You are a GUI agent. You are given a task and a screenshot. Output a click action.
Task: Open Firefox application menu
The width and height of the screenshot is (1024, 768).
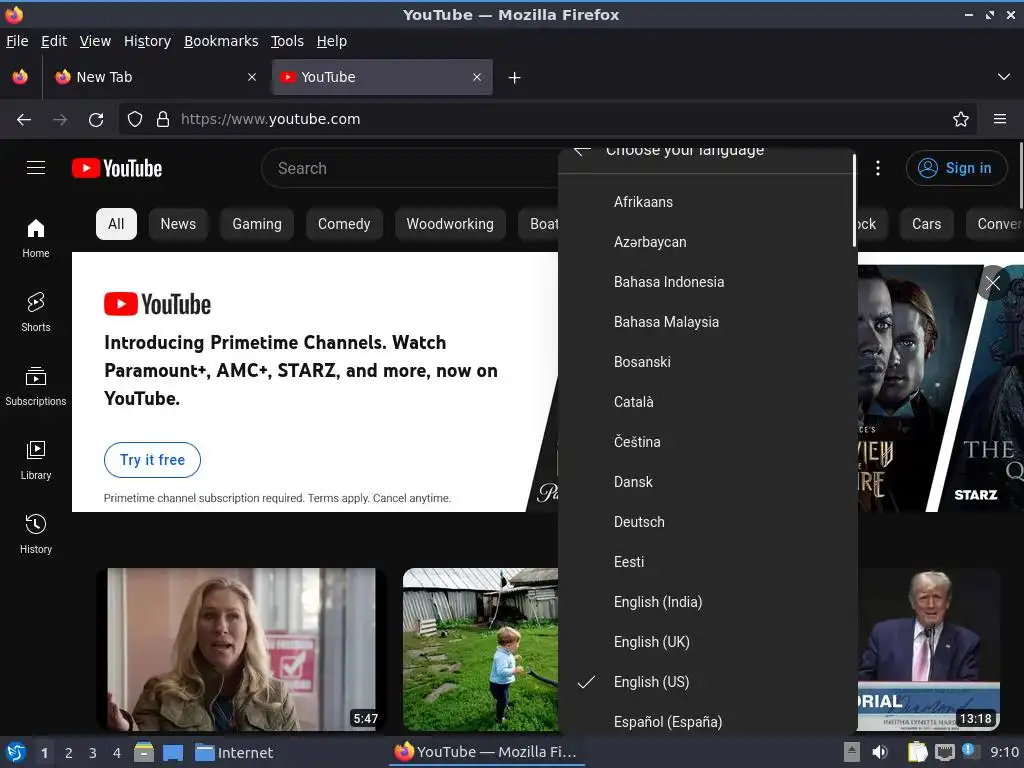[1000, 119]
